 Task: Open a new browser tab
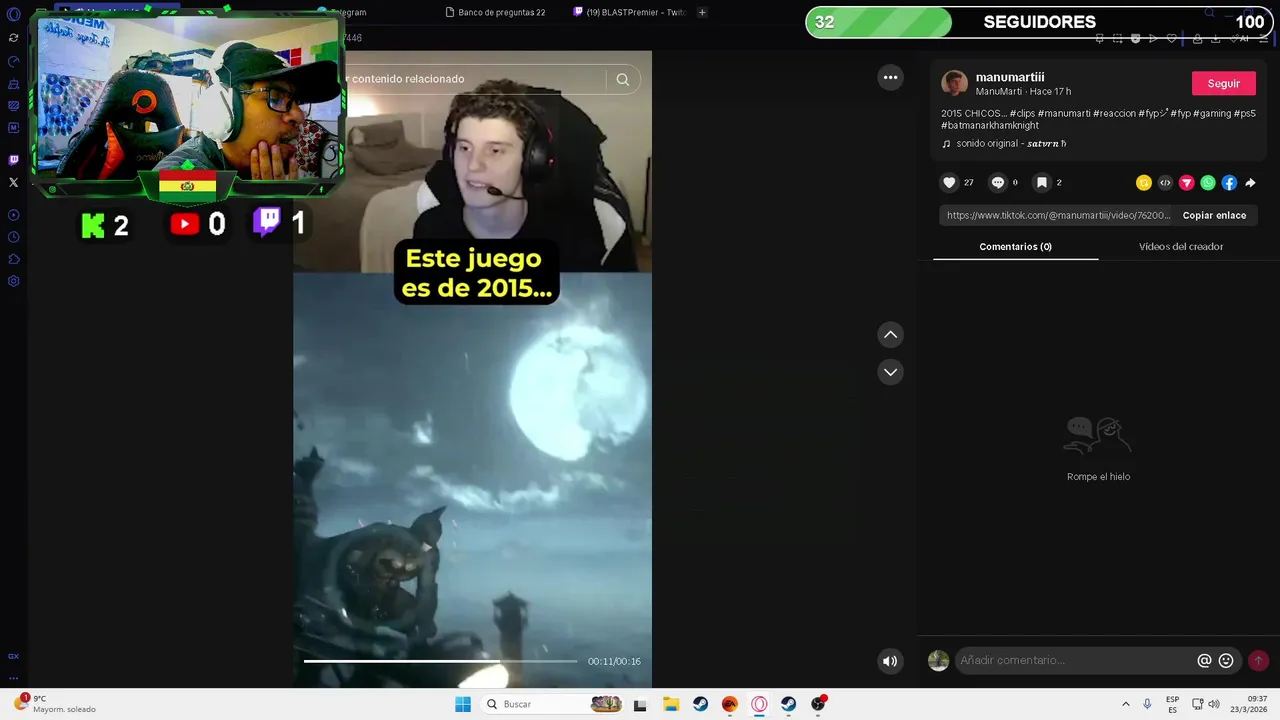[x=702, y=12]
